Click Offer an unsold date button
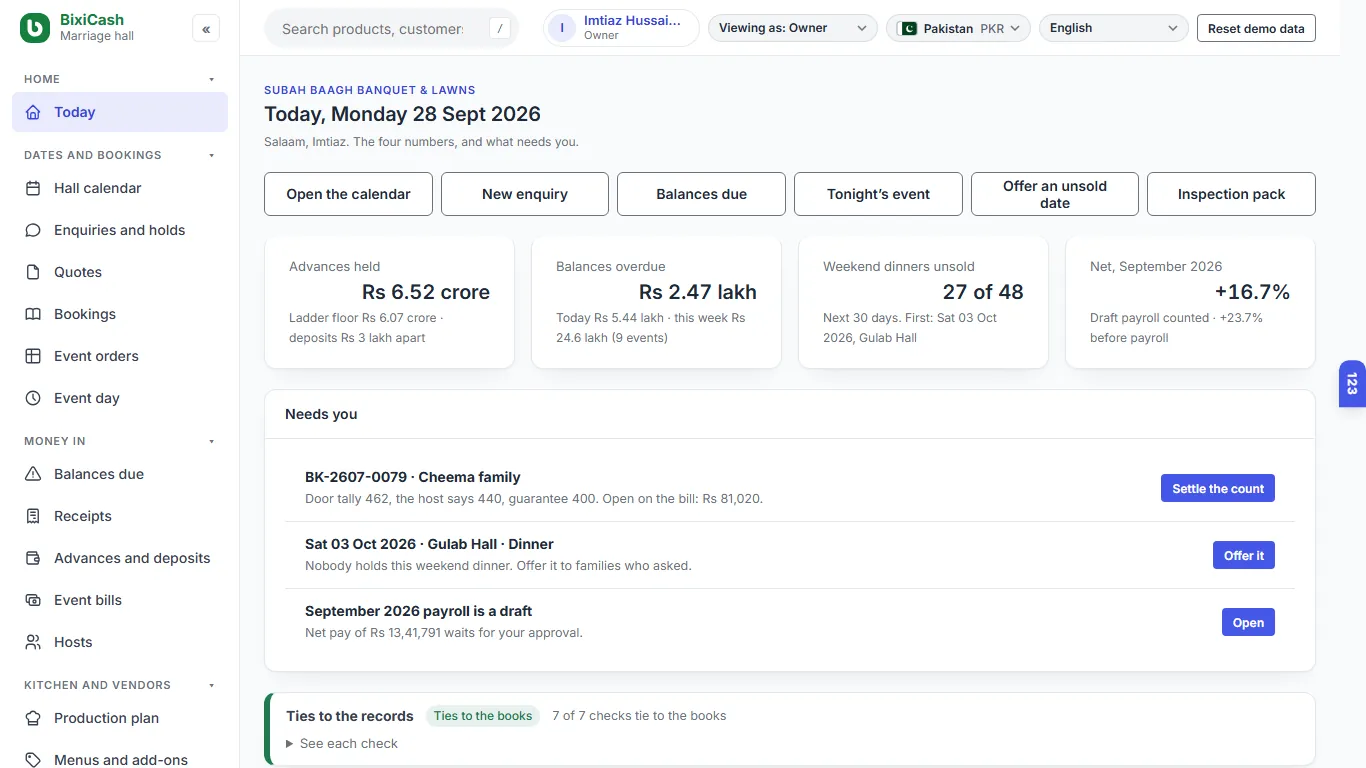The height and width of the screenshot is (768, 1366). click(x=1055, y=194)
